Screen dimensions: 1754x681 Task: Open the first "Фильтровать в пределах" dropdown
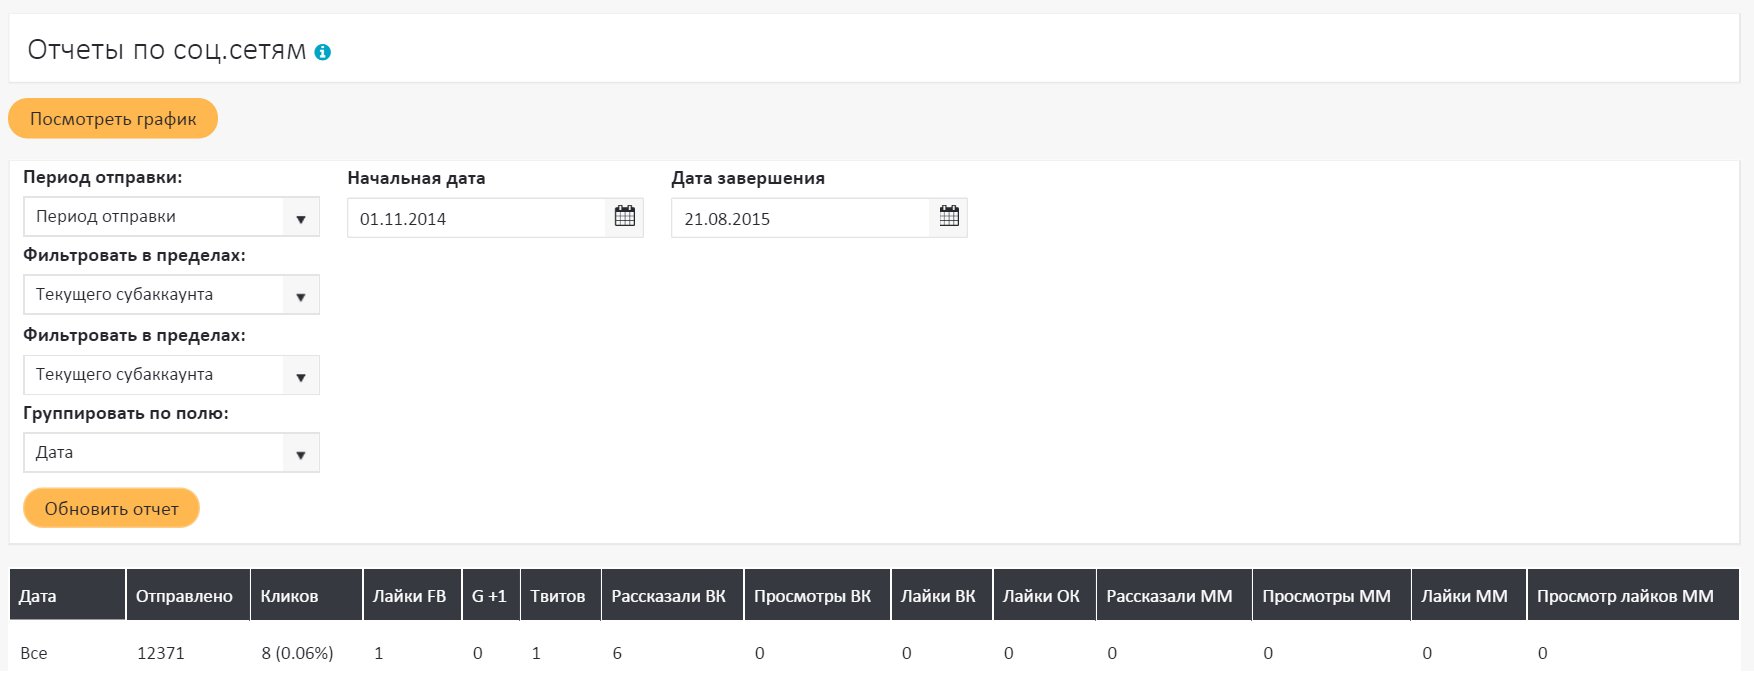pyautogui.click(x=171, y=295)
